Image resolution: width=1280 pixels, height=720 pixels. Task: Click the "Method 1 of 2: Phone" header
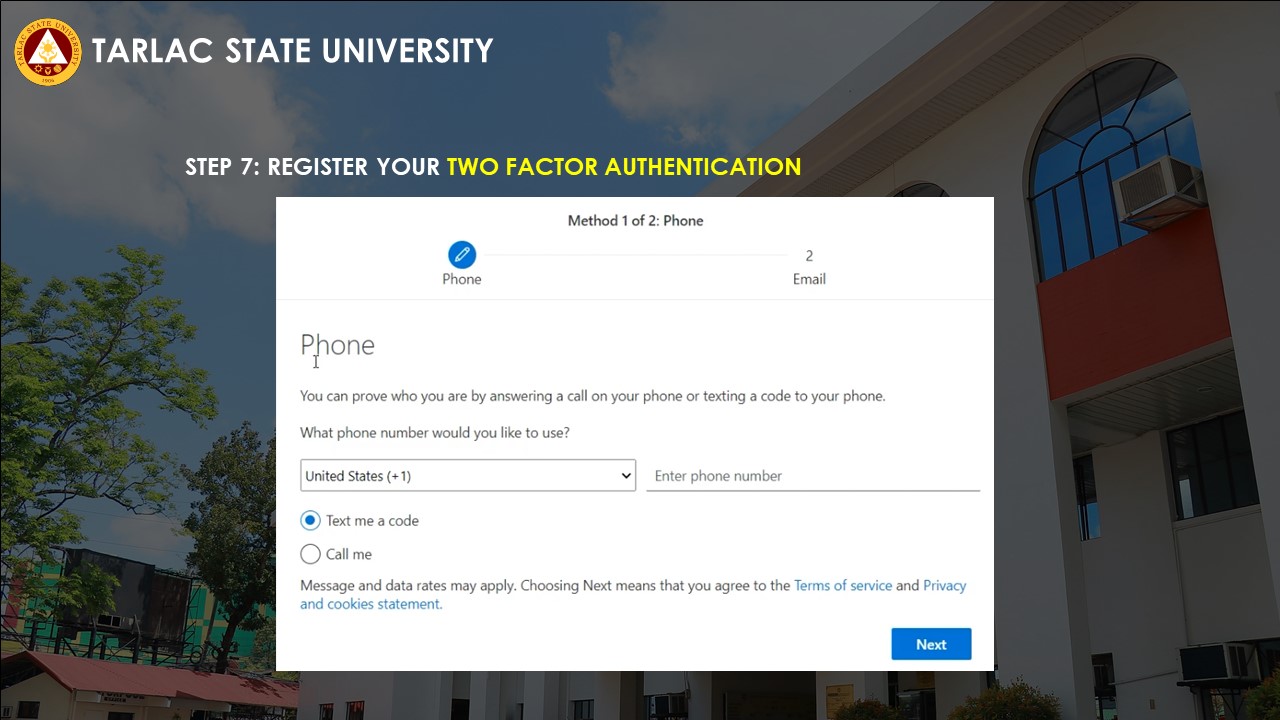(635, 221)
